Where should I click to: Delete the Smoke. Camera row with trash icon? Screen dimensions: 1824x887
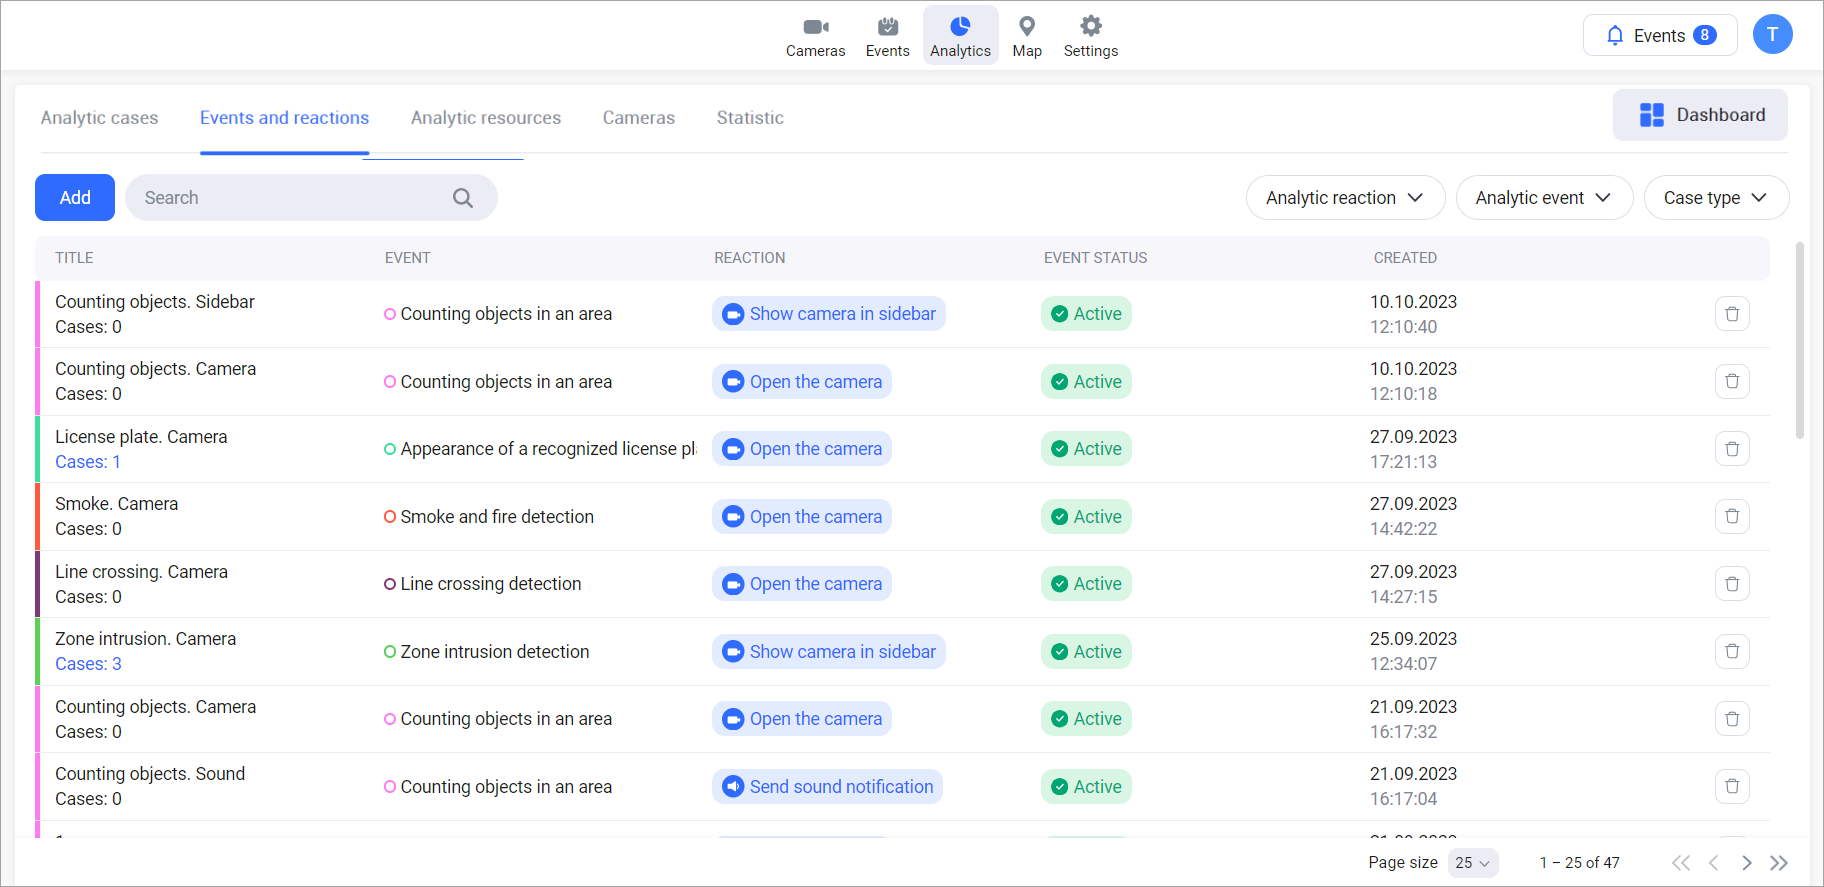pyautogui.click(x=1732, y=517)
